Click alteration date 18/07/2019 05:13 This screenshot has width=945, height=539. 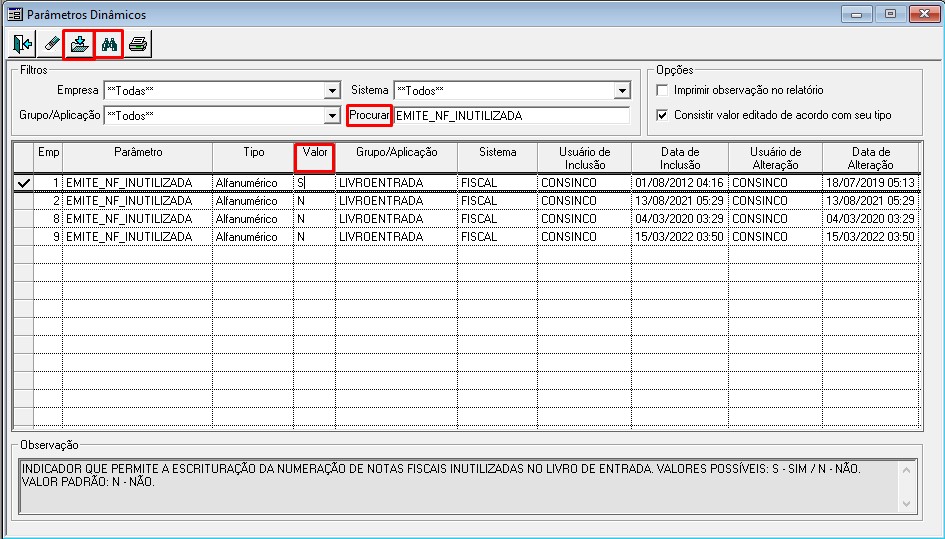(871, 183)
